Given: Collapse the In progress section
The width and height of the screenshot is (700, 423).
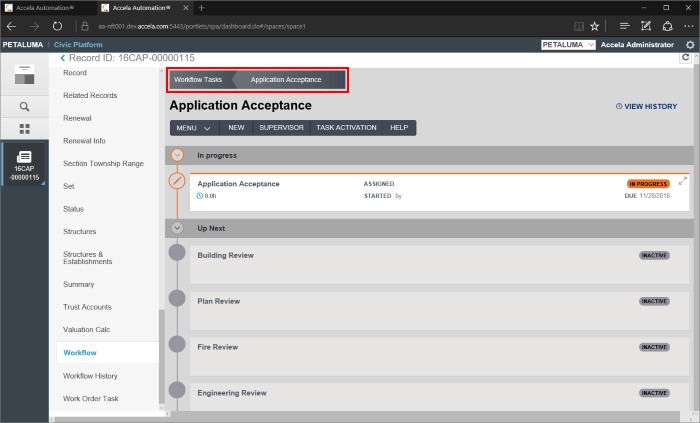Looking at the screenshot, I should tap(177, 155).
